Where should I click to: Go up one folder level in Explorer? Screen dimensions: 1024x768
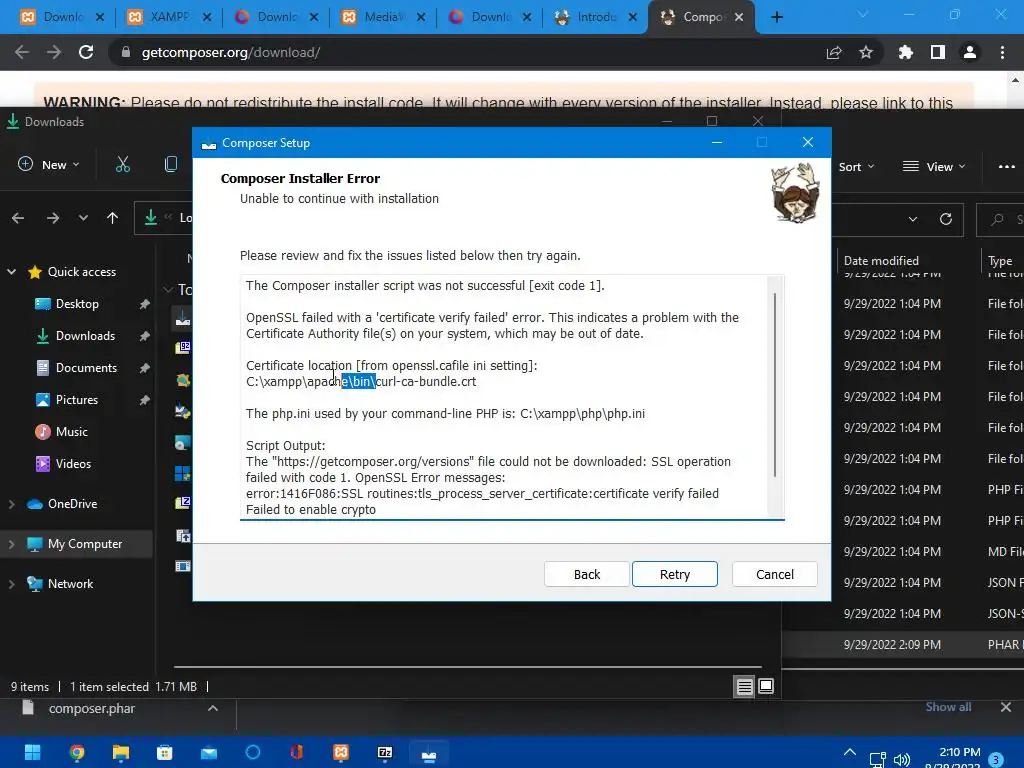[x=112, y=217]
